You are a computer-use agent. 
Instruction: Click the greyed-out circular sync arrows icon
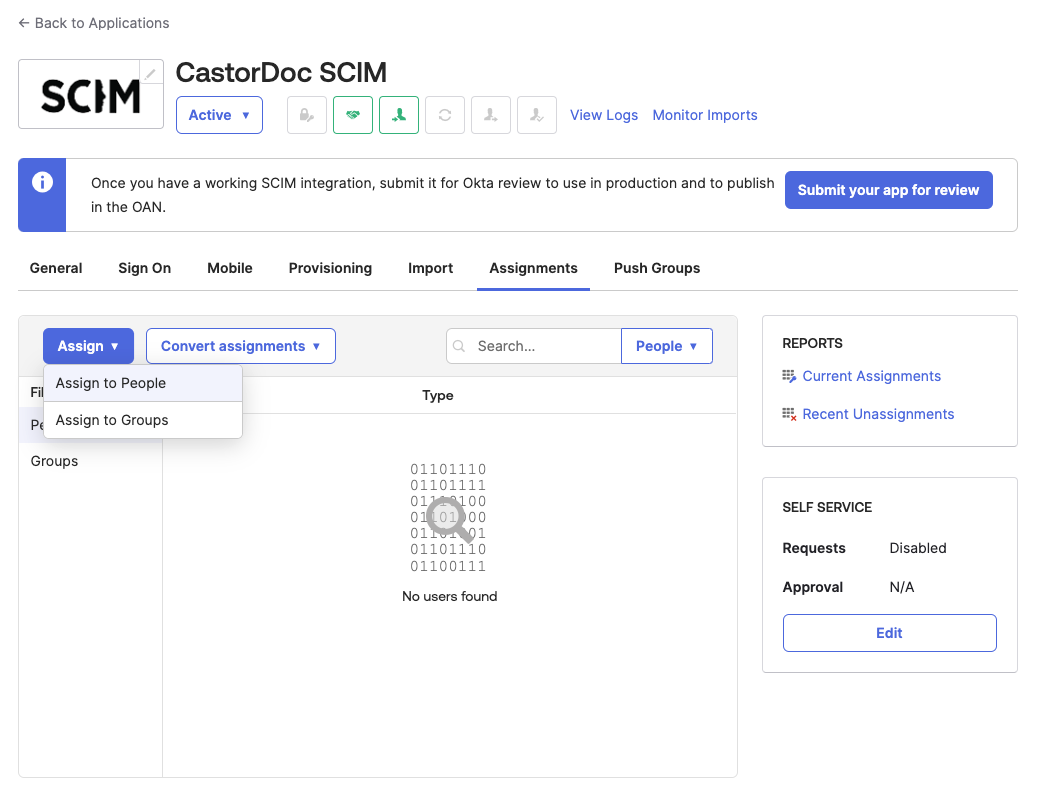[445, 115]
